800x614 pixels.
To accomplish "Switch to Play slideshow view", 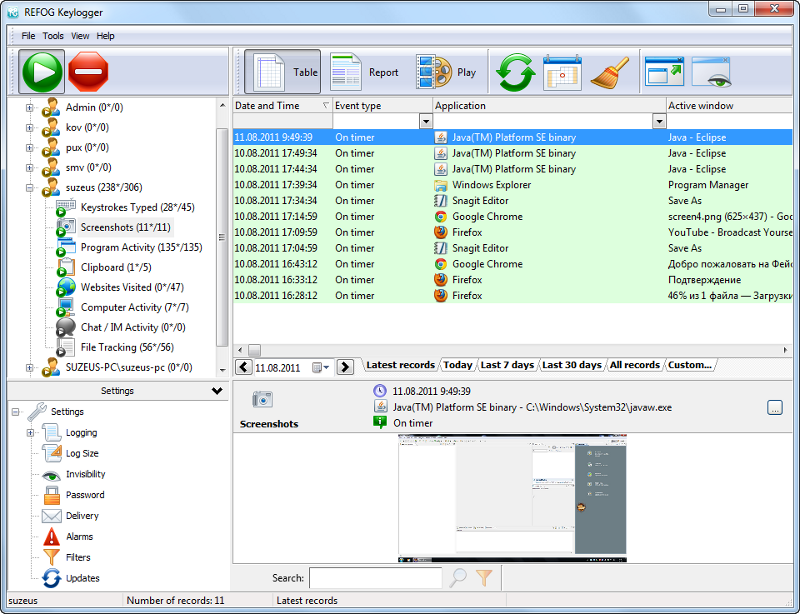I will pos(447,72).
